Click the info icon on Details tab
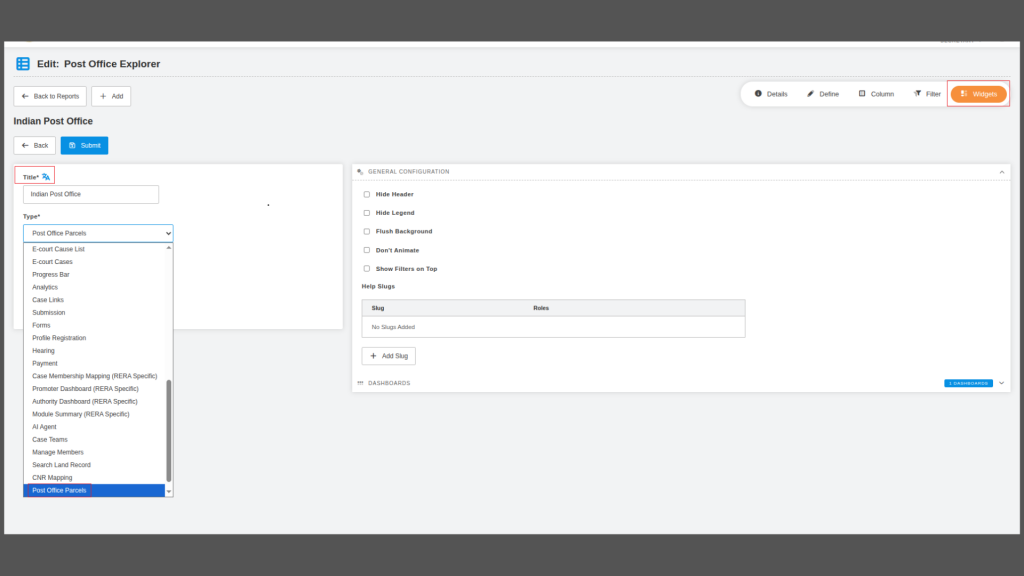The image size is (1024, 576). pos(758,94)
